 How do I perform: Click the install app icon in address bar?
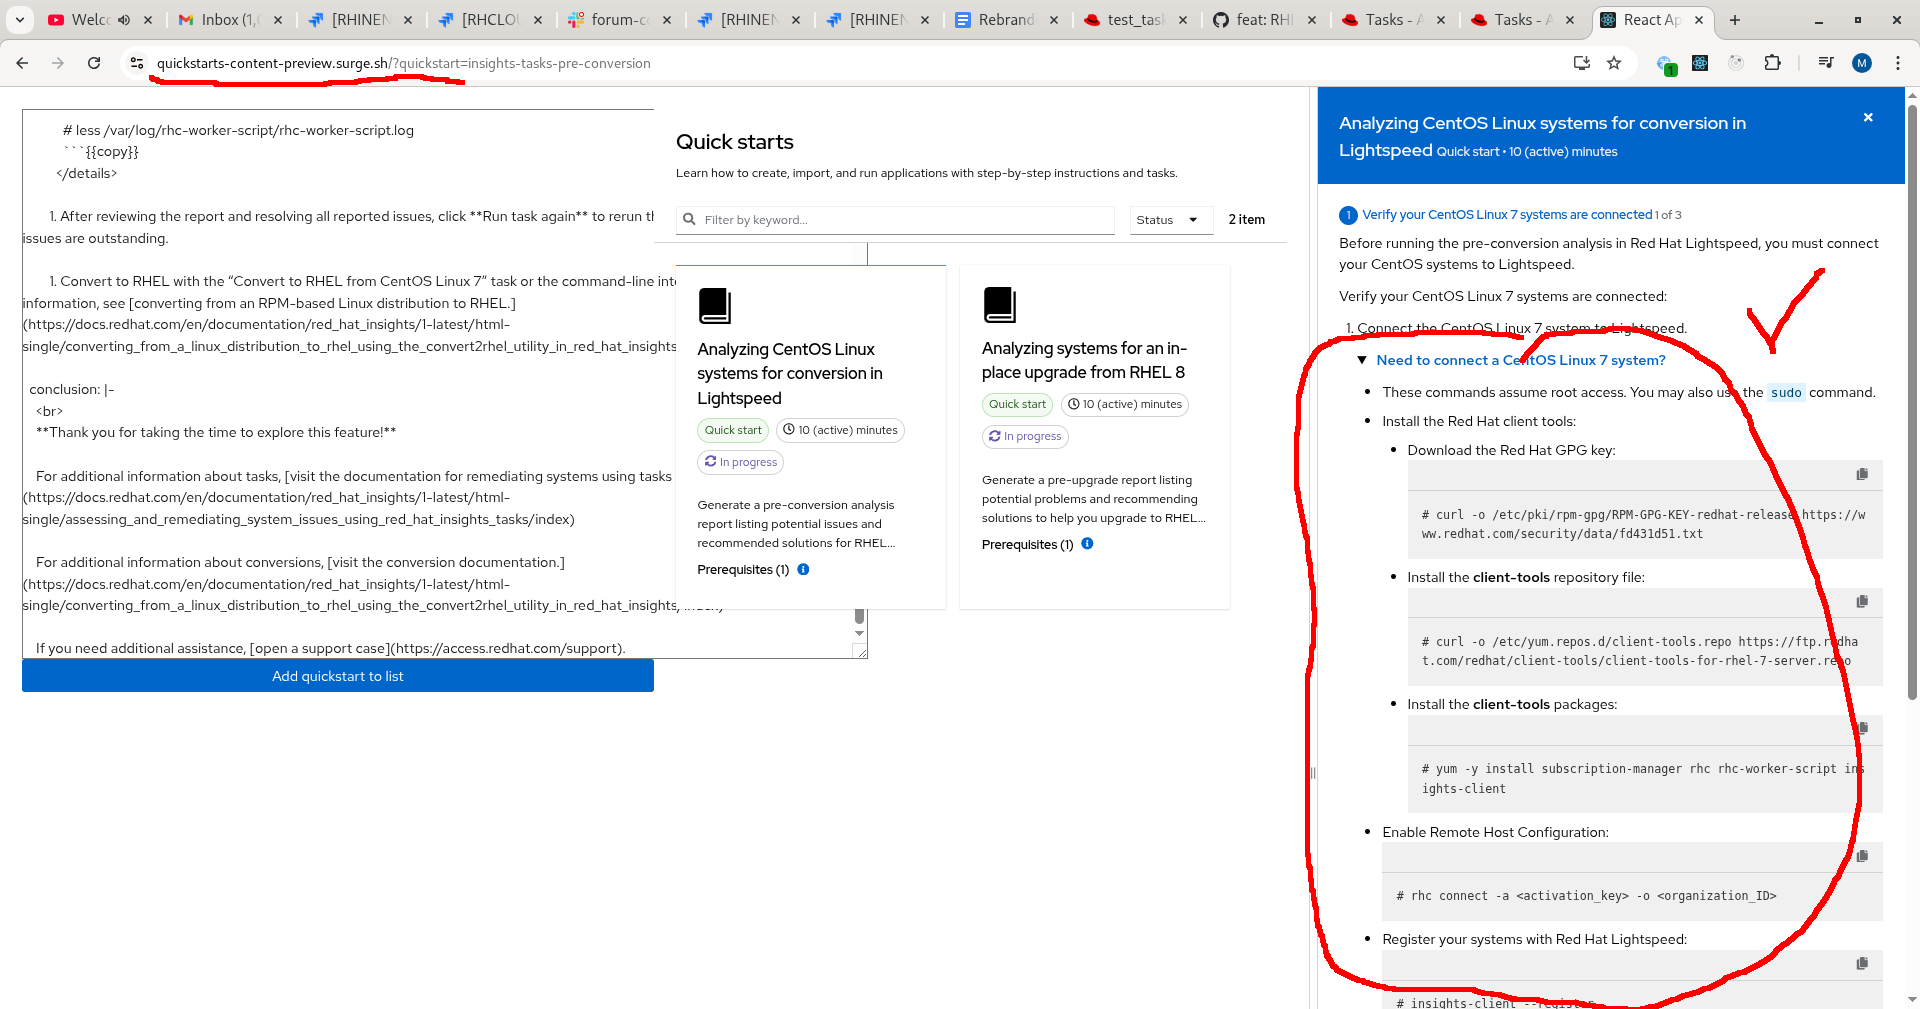[x=1581, y=63]
